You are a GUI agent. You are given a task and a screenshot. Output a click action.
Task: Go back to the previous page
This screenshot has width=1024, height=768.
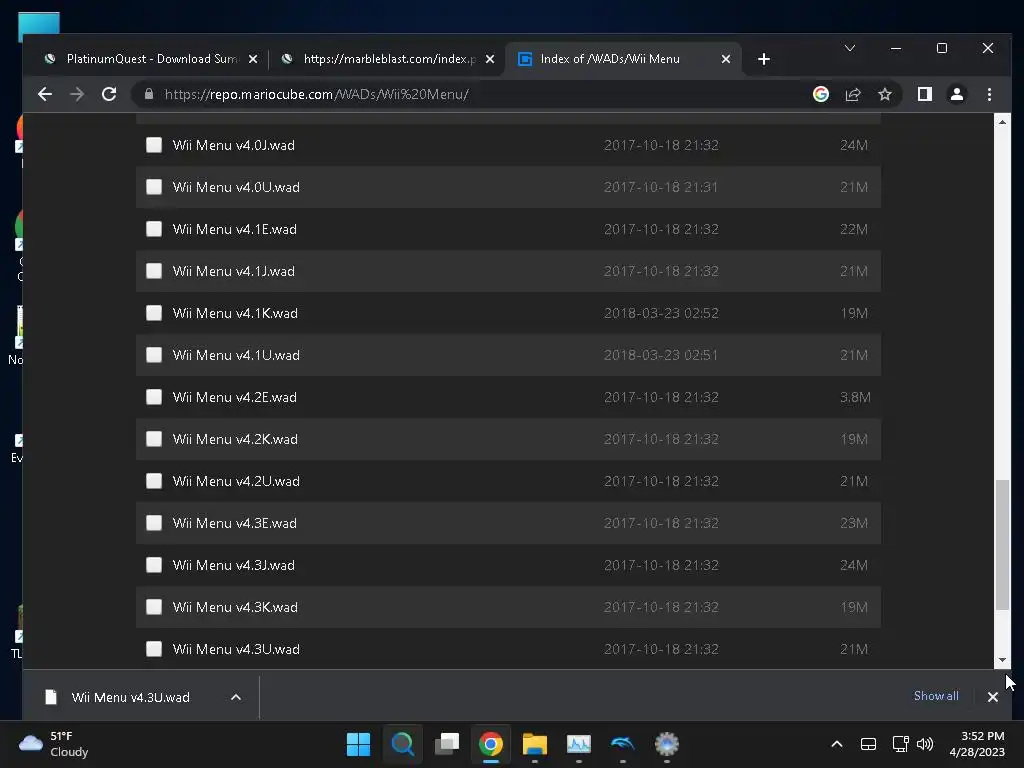point(44,94)
